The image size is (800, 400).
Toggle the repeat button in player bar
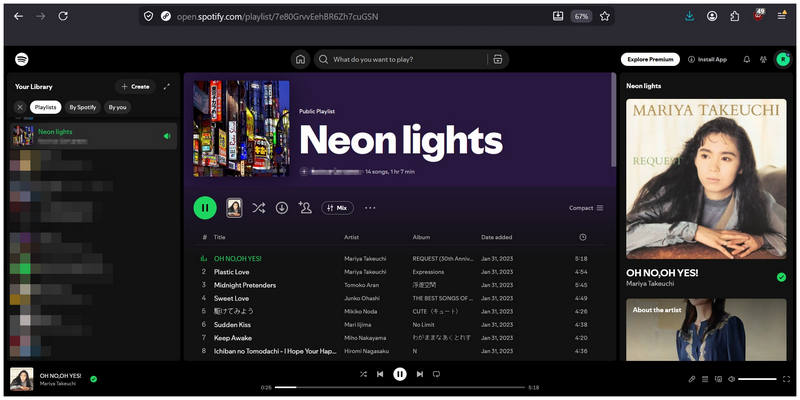click(x=436, y=374)
